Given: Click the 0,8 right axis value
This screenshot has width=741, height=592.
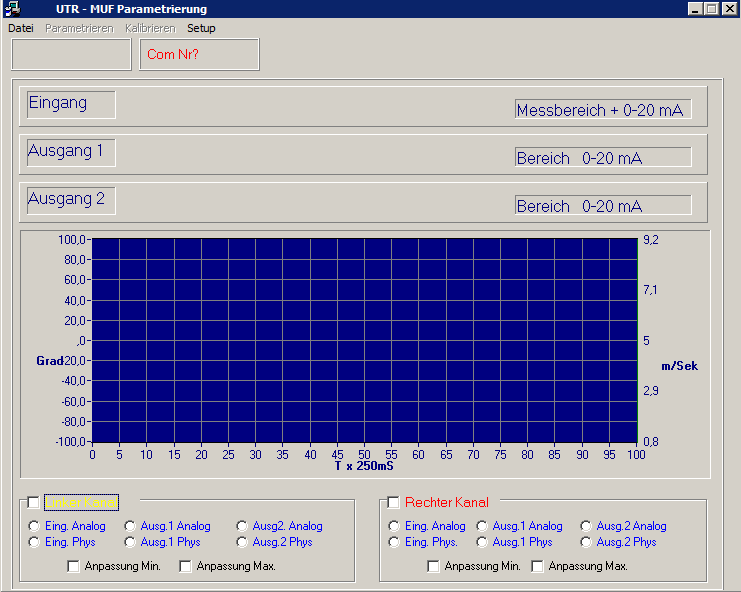Looking at the screenshot, I should pos(651,442).
